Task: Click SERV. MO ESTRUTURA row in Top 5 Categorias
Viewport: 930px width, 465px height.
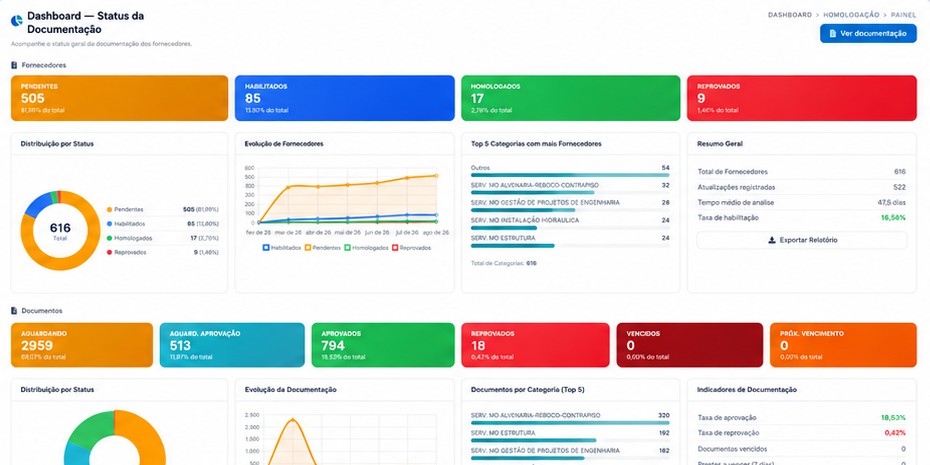Action: [570, 241]
